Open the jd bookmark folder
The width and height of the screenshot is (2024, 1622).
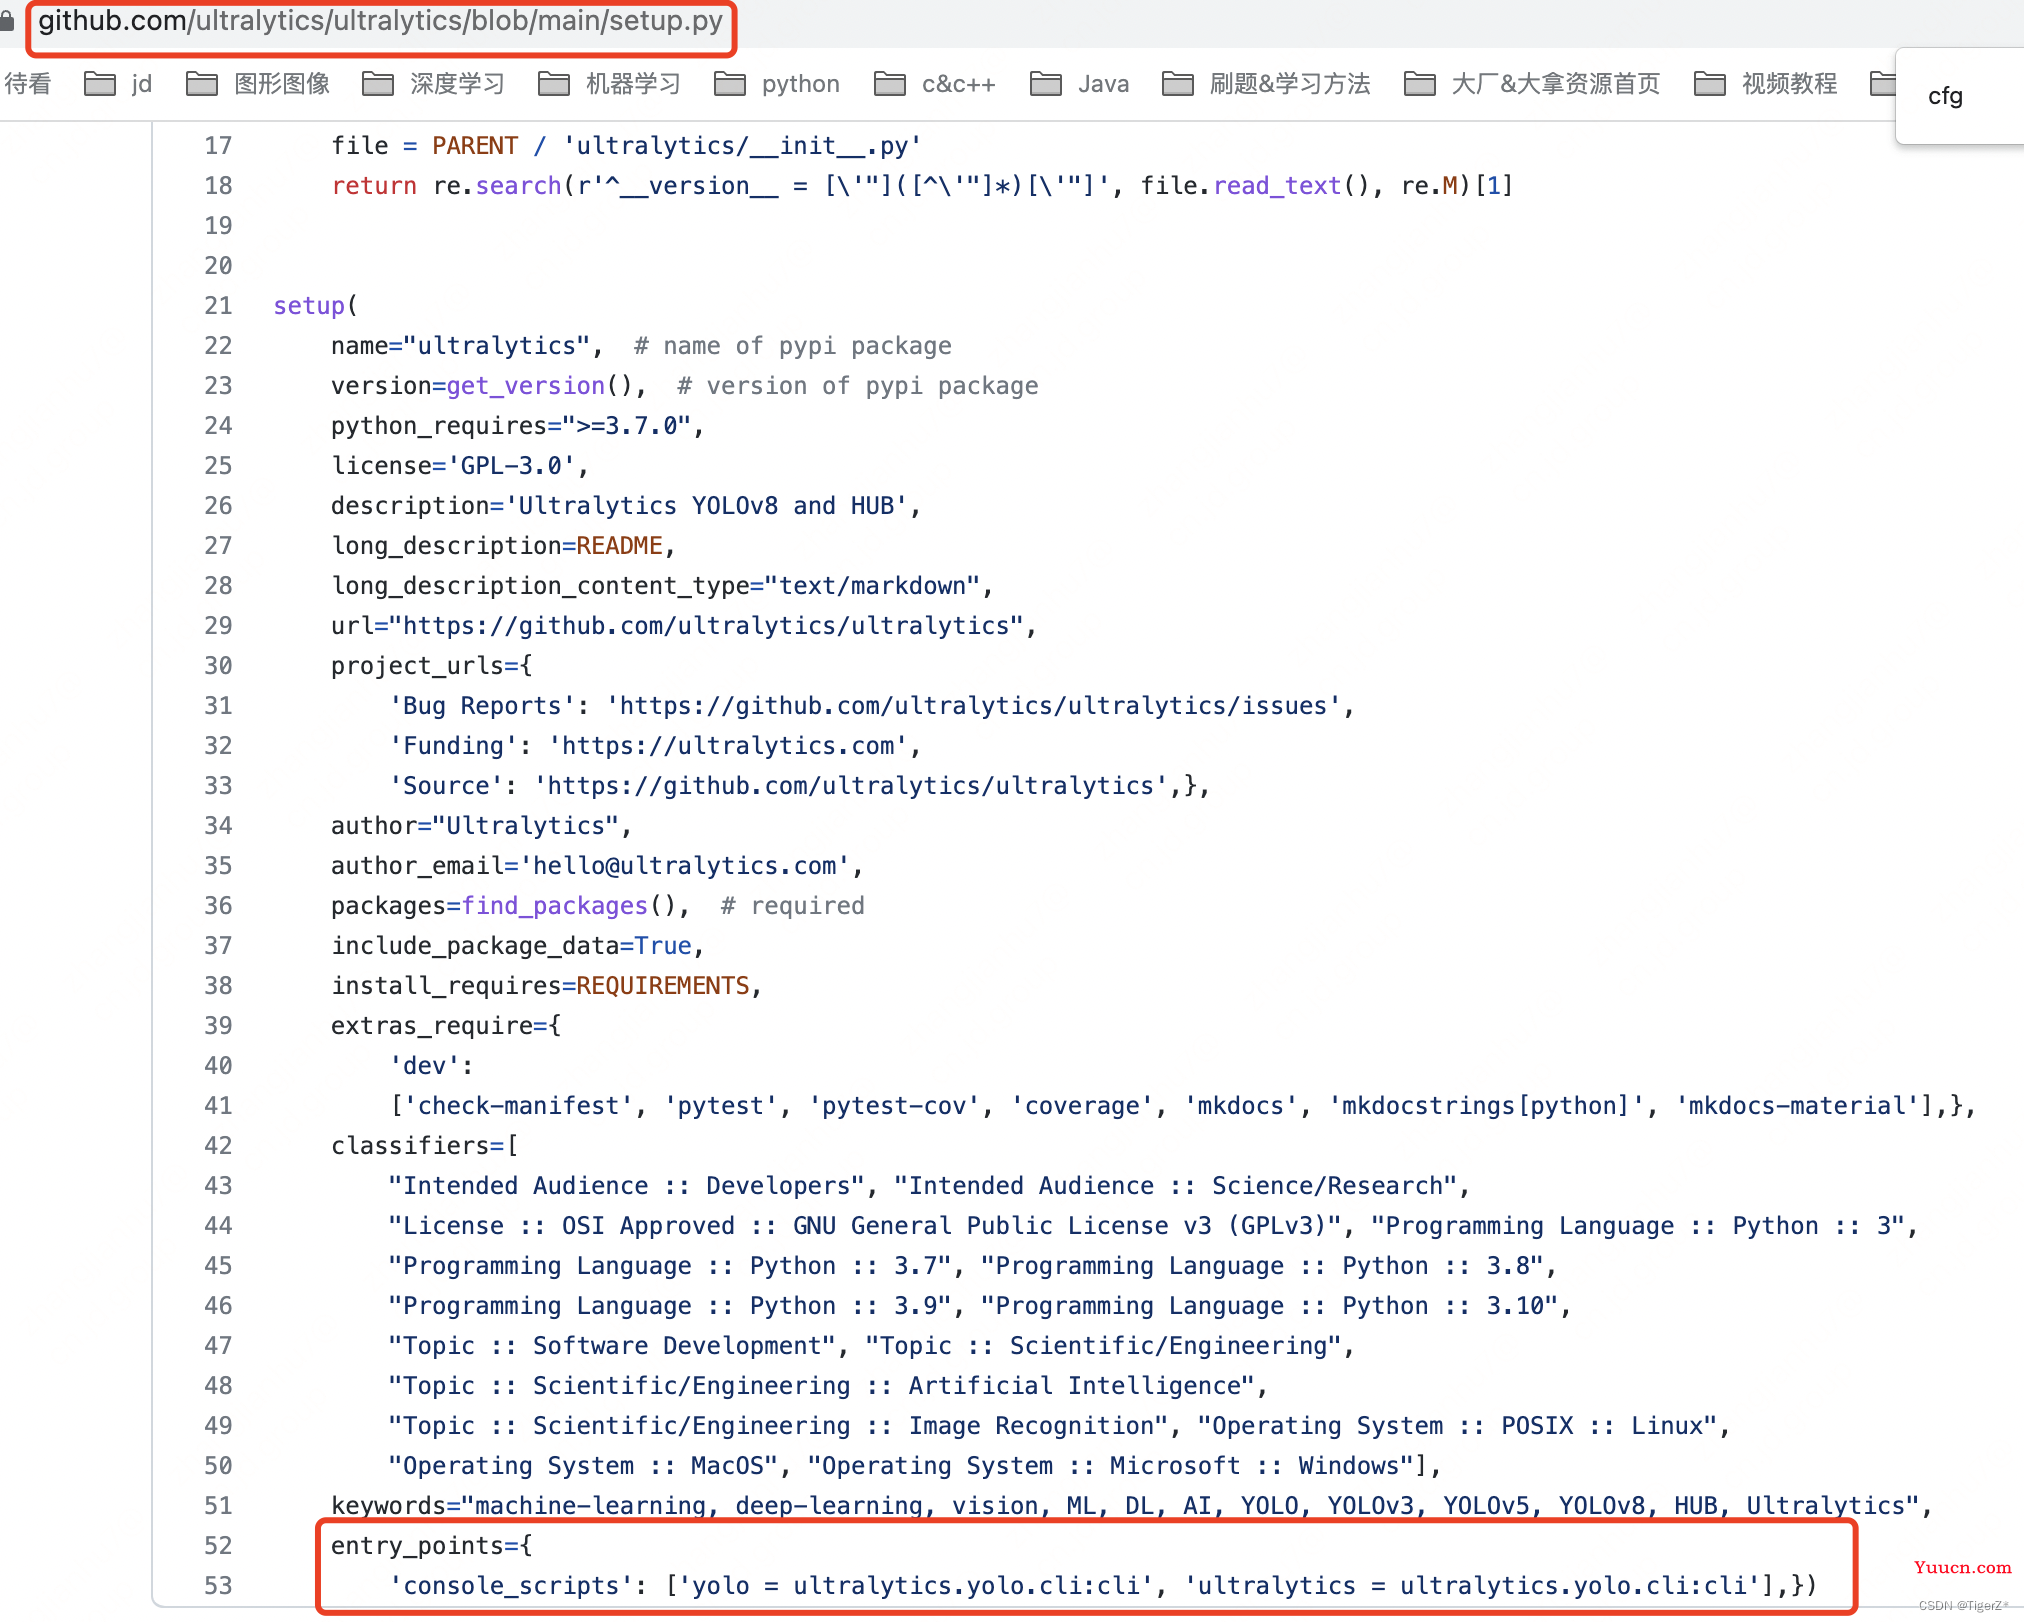click(x=118, y=84)
